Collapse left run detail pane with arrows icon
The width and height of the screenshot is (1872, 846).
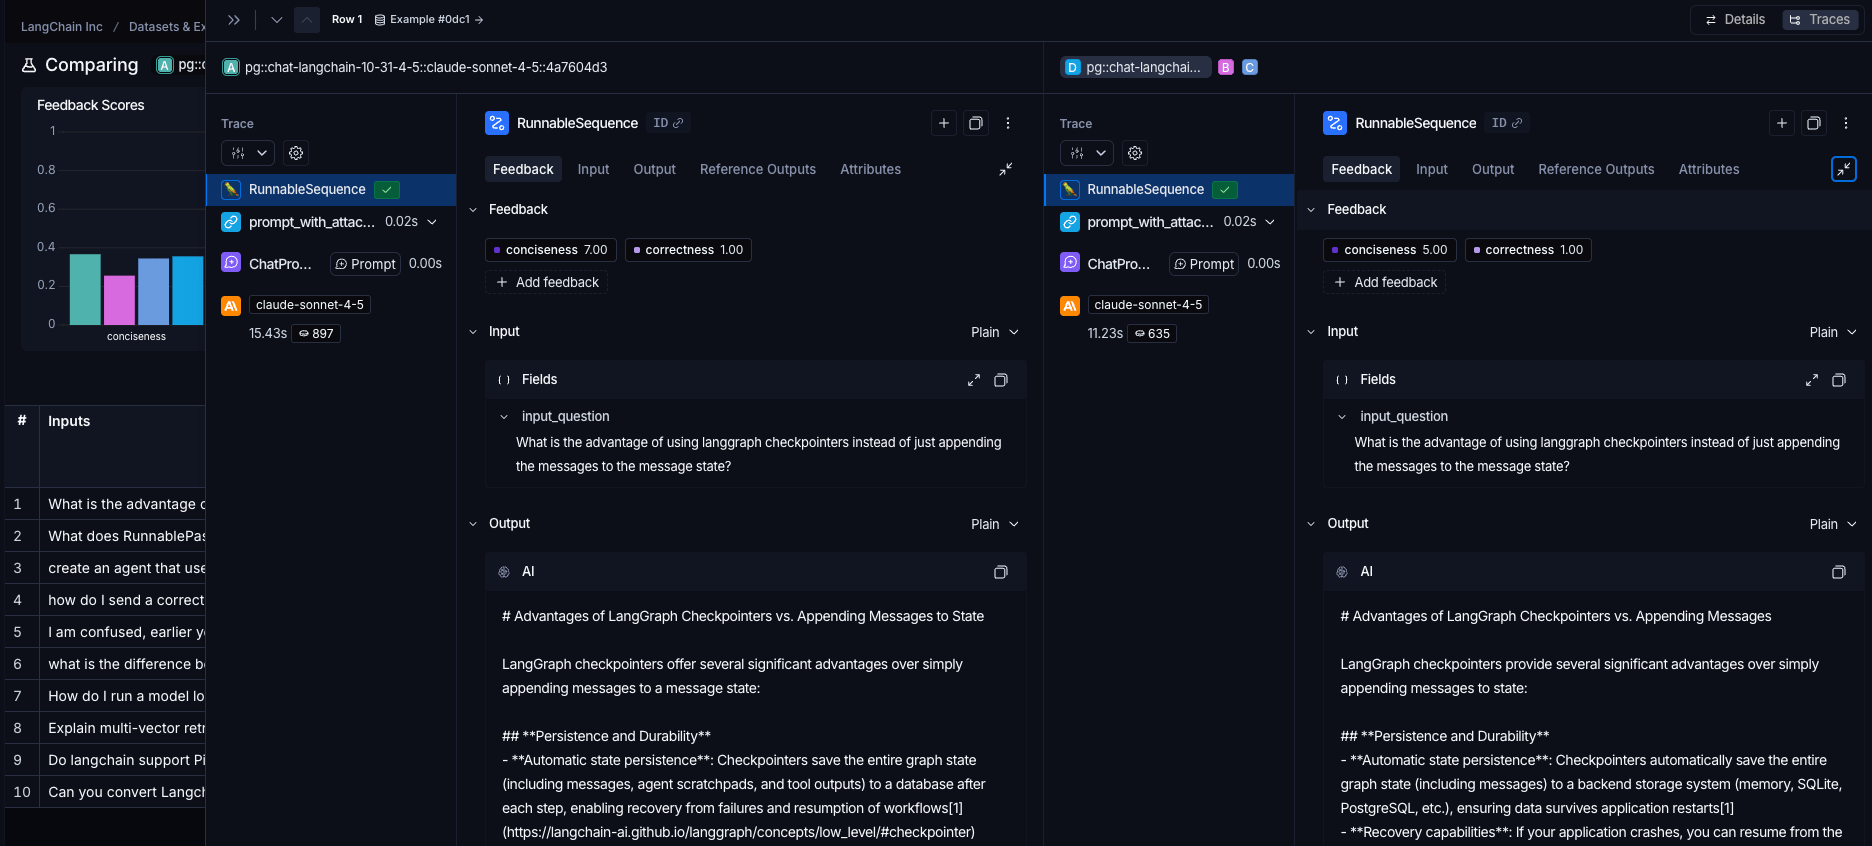tap(1006, 169)
